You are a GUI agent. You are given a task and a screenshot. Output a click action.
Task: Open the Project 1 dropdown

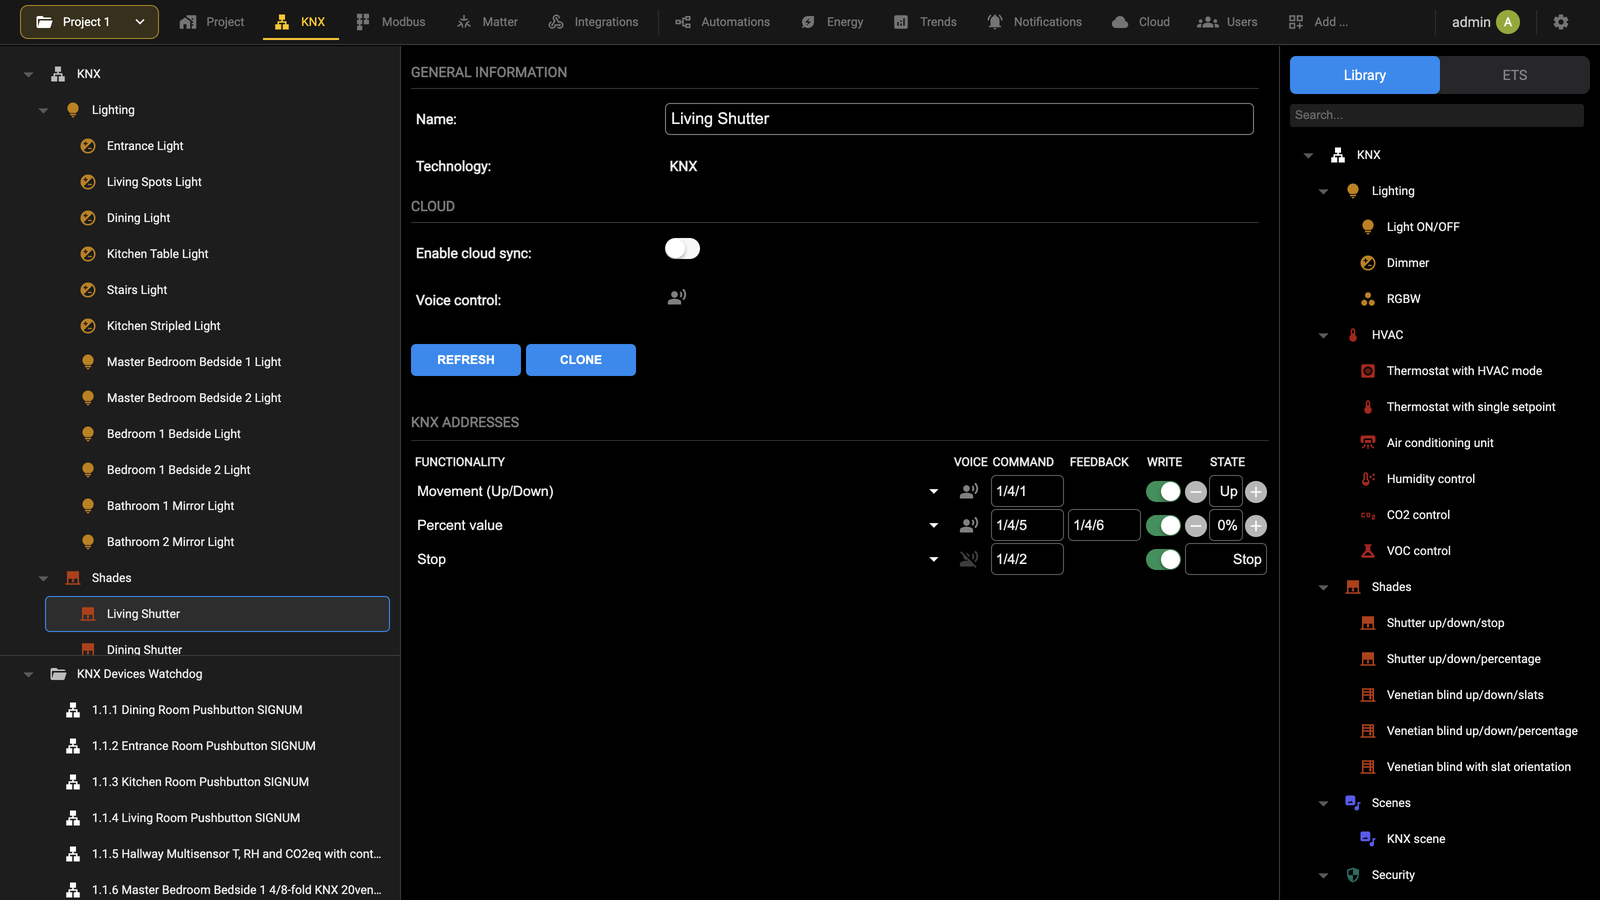pyautogui.click(x=89, y=22)
